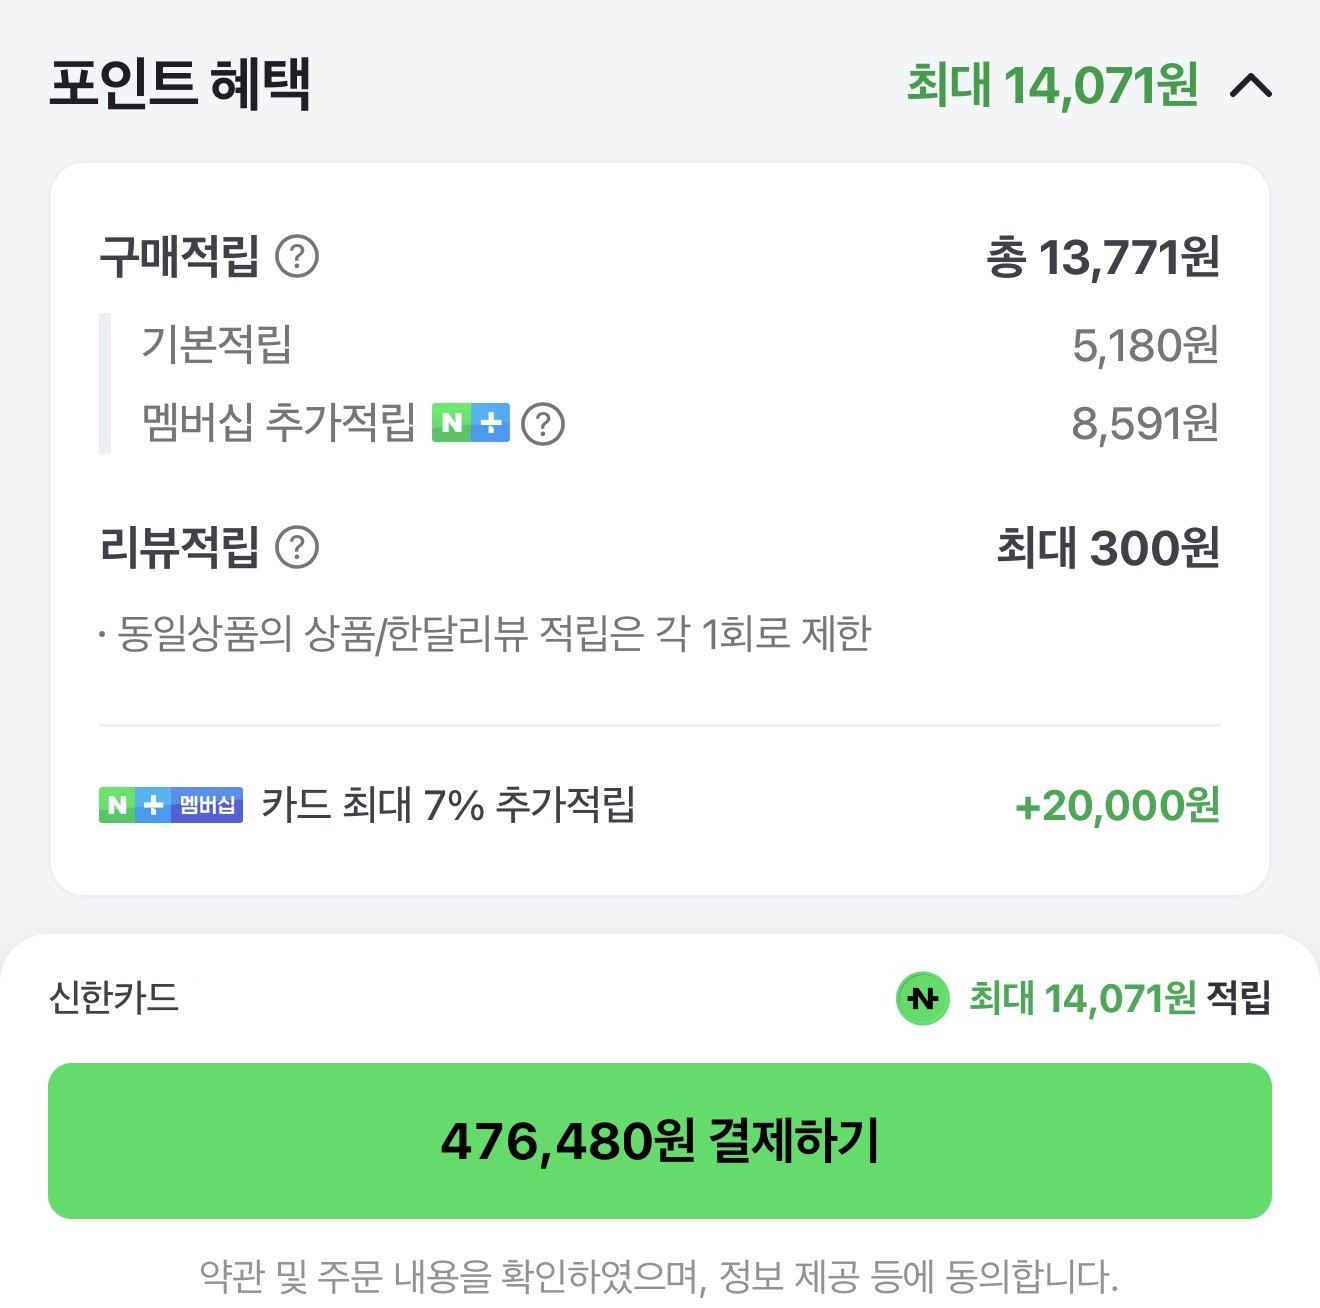
Task: Select the N+ badge next to 멤버십 추가적립
Action: (471, 423)
